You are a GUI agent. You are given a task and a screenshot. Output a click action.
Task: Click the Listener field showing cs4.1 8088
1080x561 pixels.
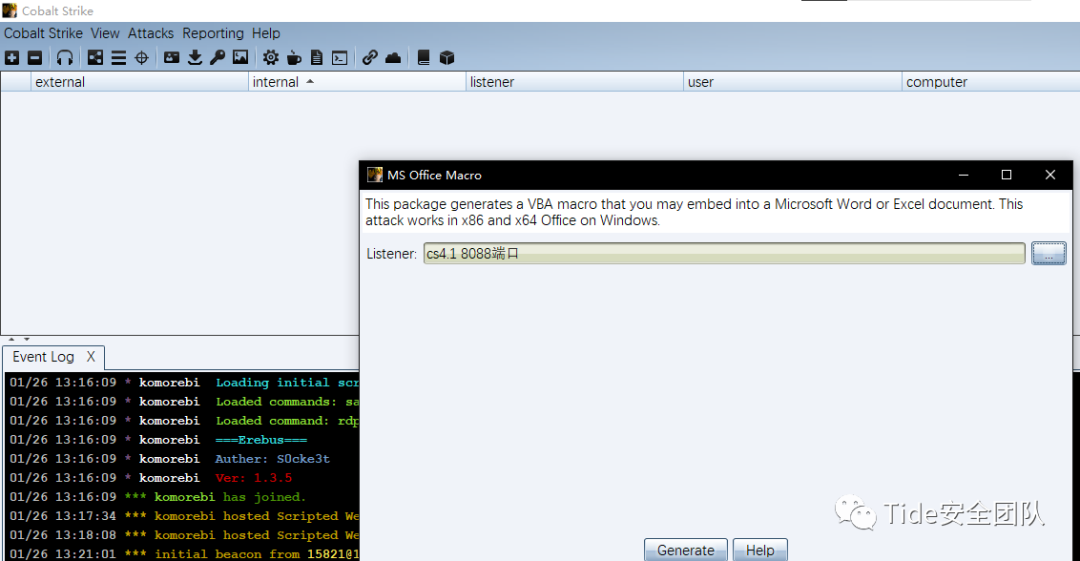(x=724, y=254)
